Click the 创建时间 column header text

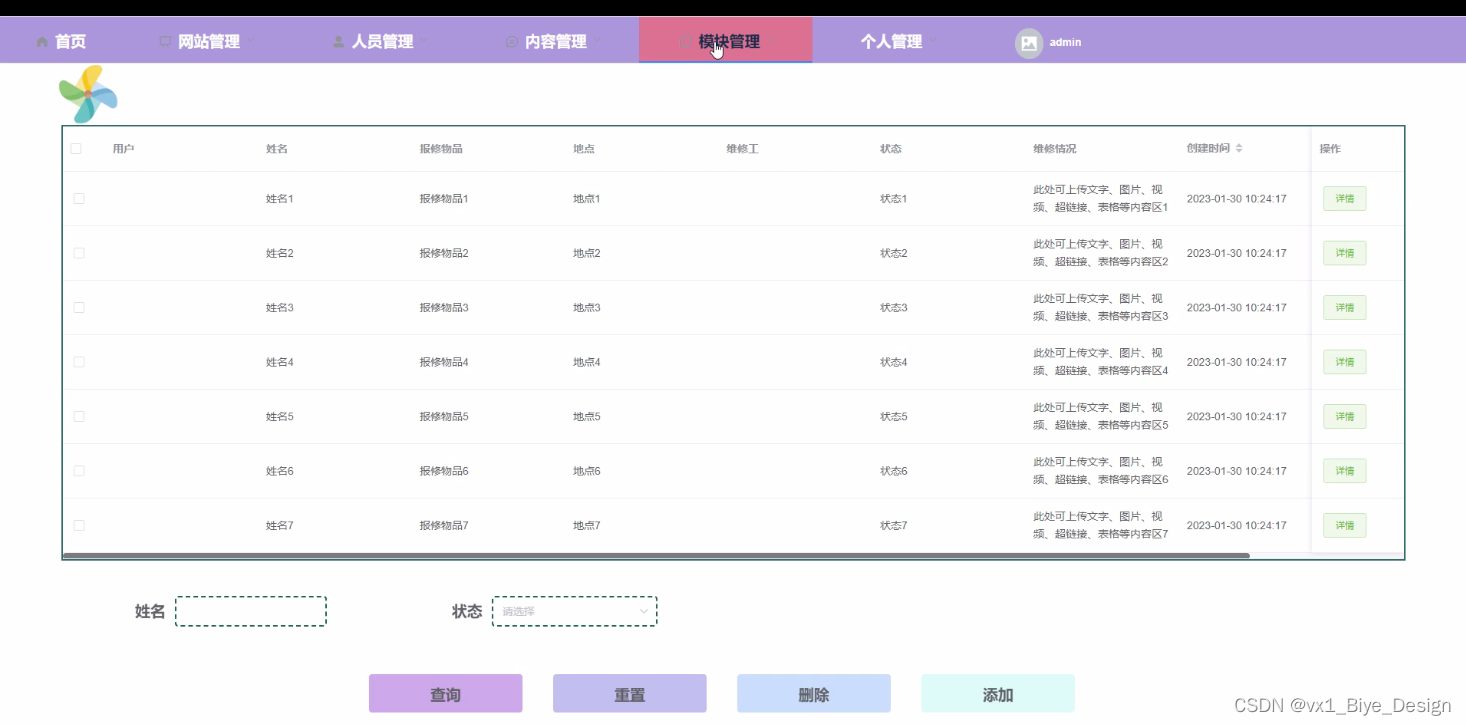tap(1208, 149)
